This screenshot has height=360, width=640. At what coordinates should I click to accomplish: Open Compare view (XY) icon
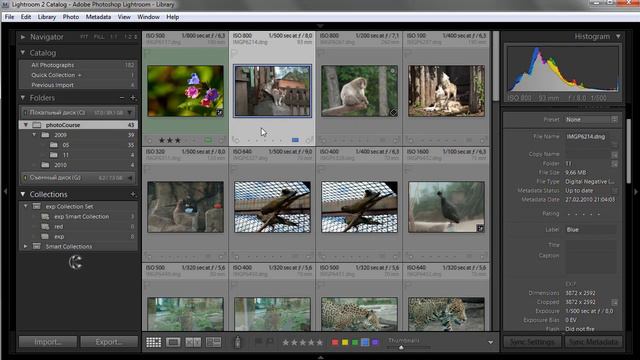click(193, 342)
